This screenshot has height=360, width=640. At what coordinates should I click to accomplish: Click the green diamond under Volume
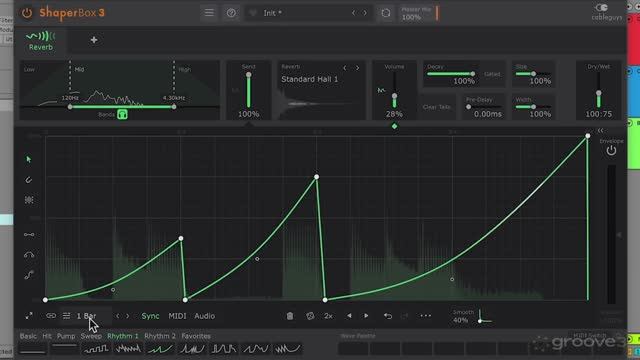point(394,127)
